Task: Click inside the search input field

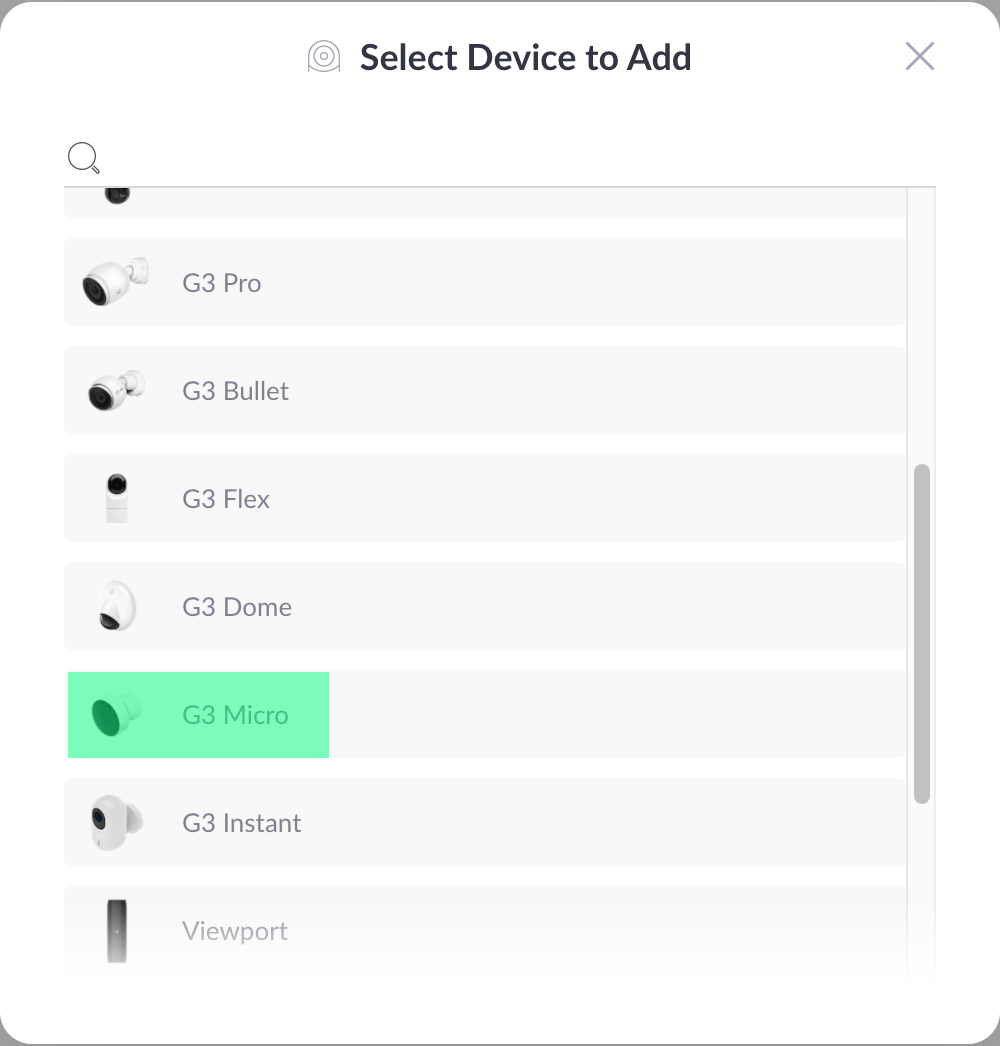Action: 400,157
